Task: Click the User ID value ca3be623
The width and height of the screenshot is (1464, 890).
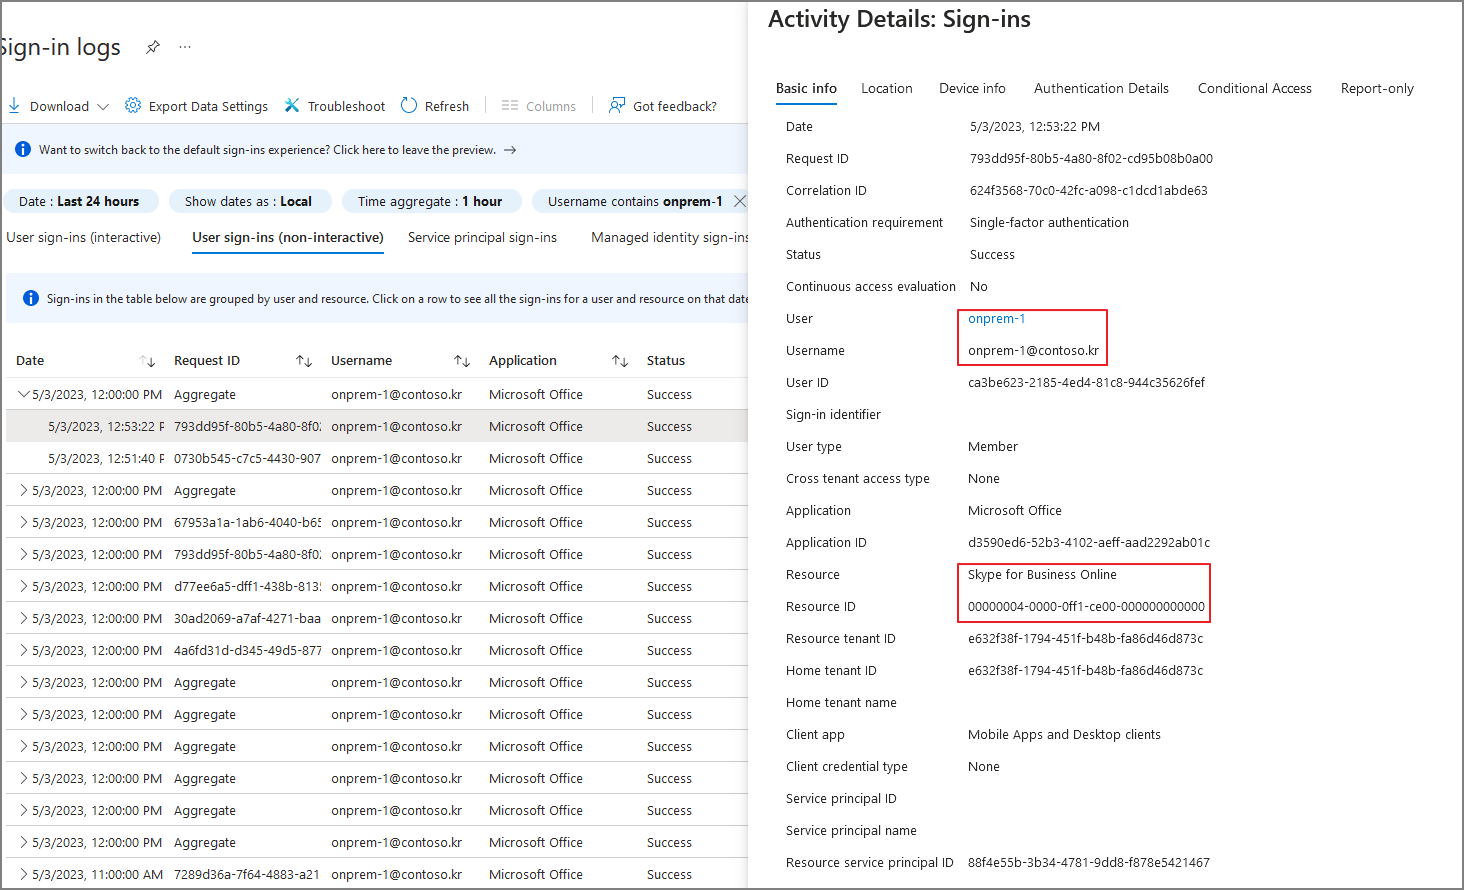Action: point(1086,383)
